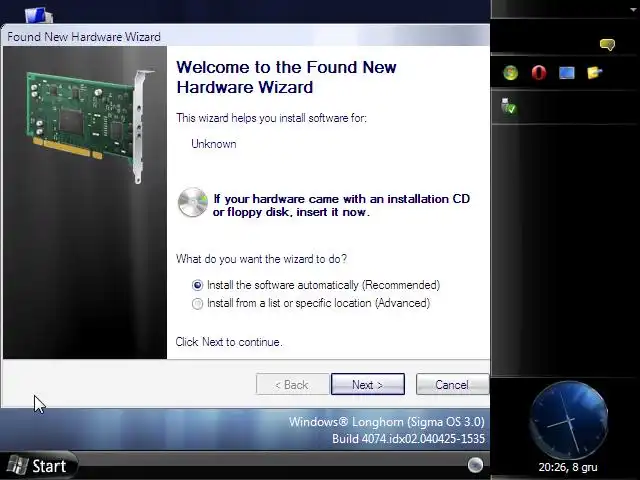Click the analog clock in sidebar

click(x=569, y=420)
